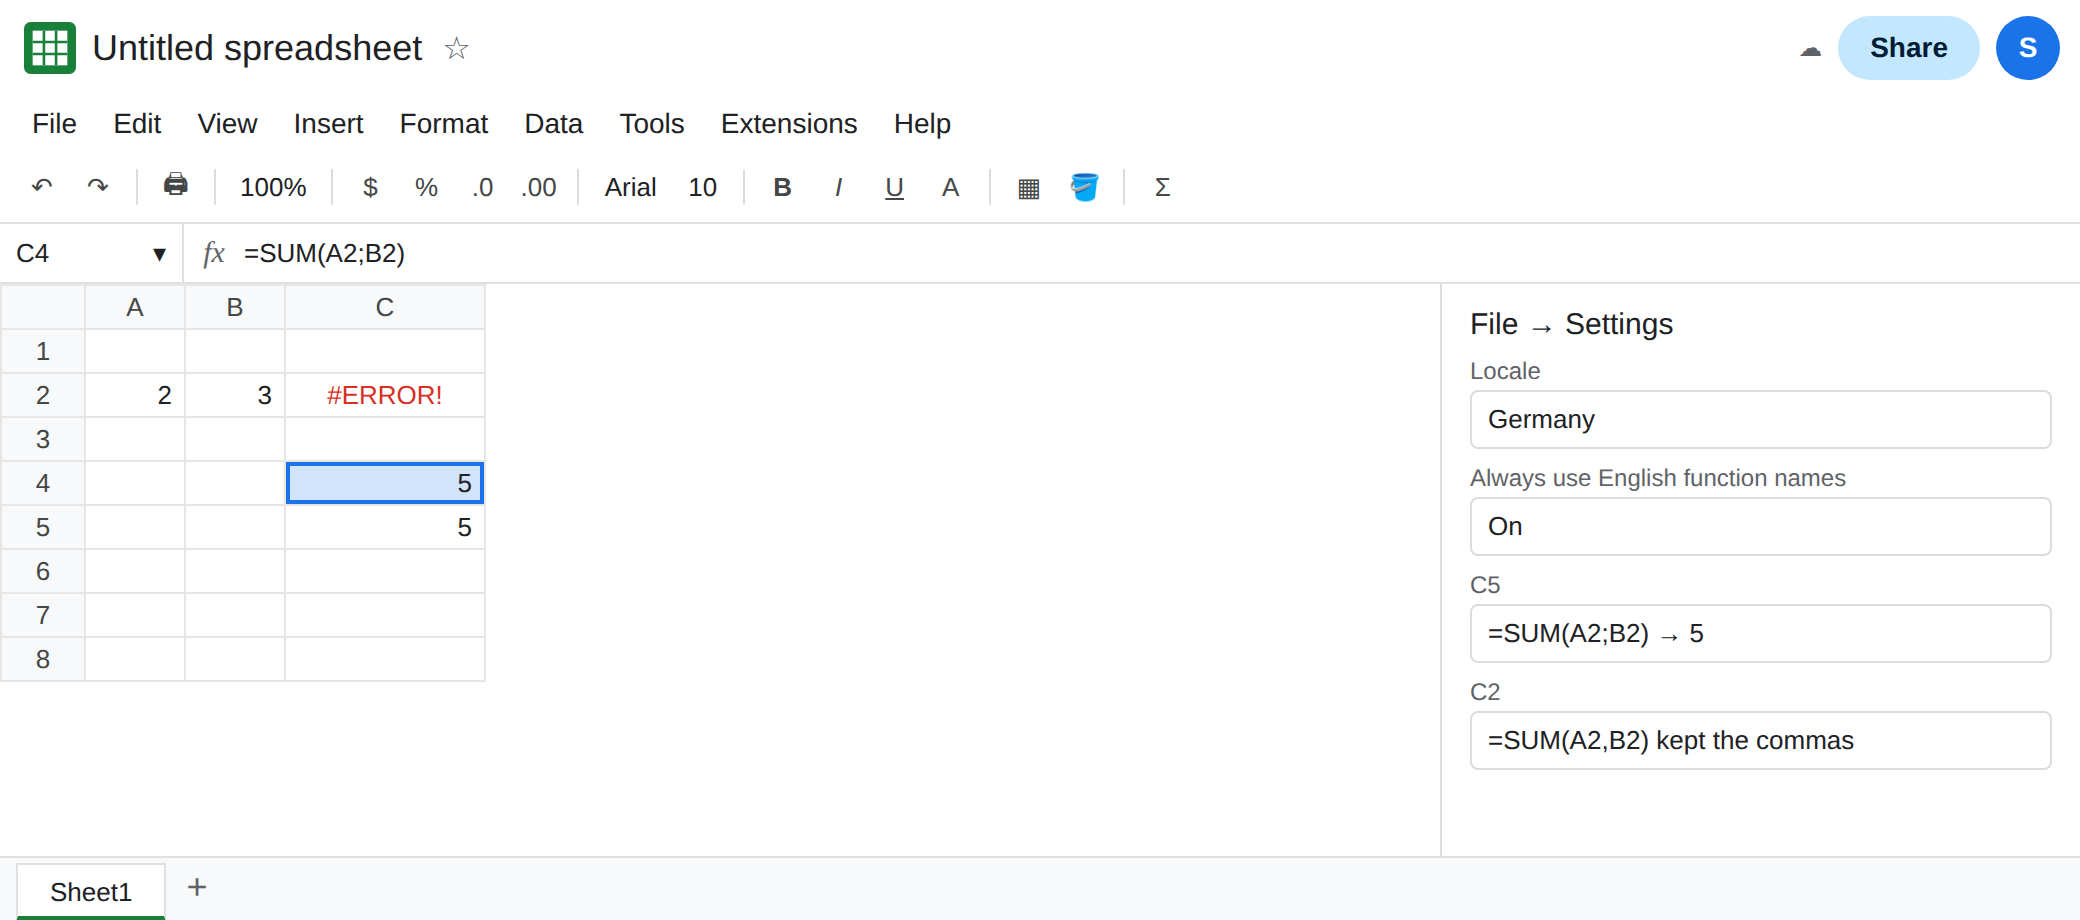Click the Share button

[x=1908, y=48]
